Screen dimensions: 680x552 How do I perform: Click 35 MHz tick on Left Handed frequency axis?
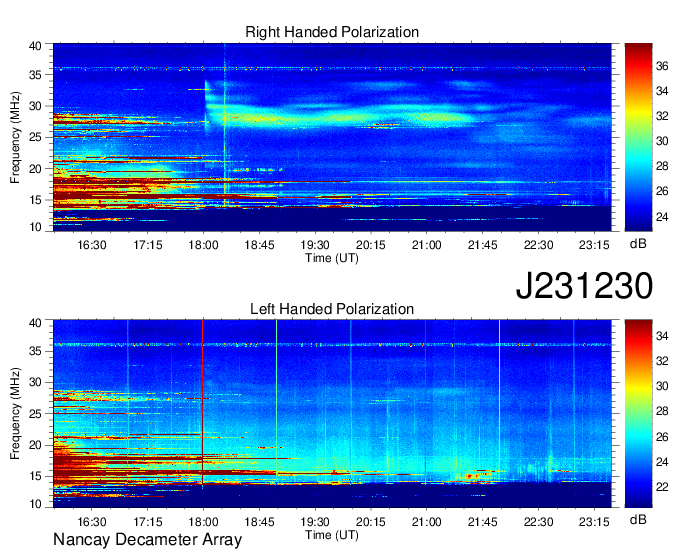[36, 351]
